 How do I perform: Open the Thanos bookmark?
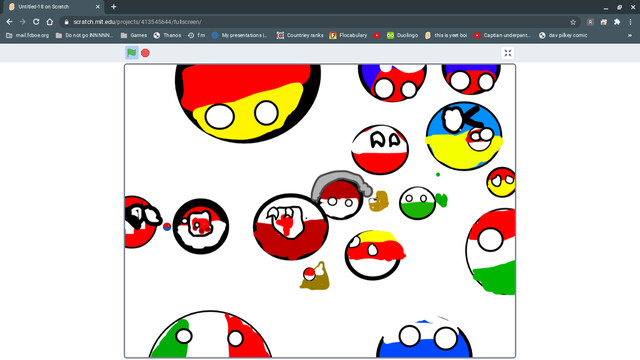click(x=167, y=36)
